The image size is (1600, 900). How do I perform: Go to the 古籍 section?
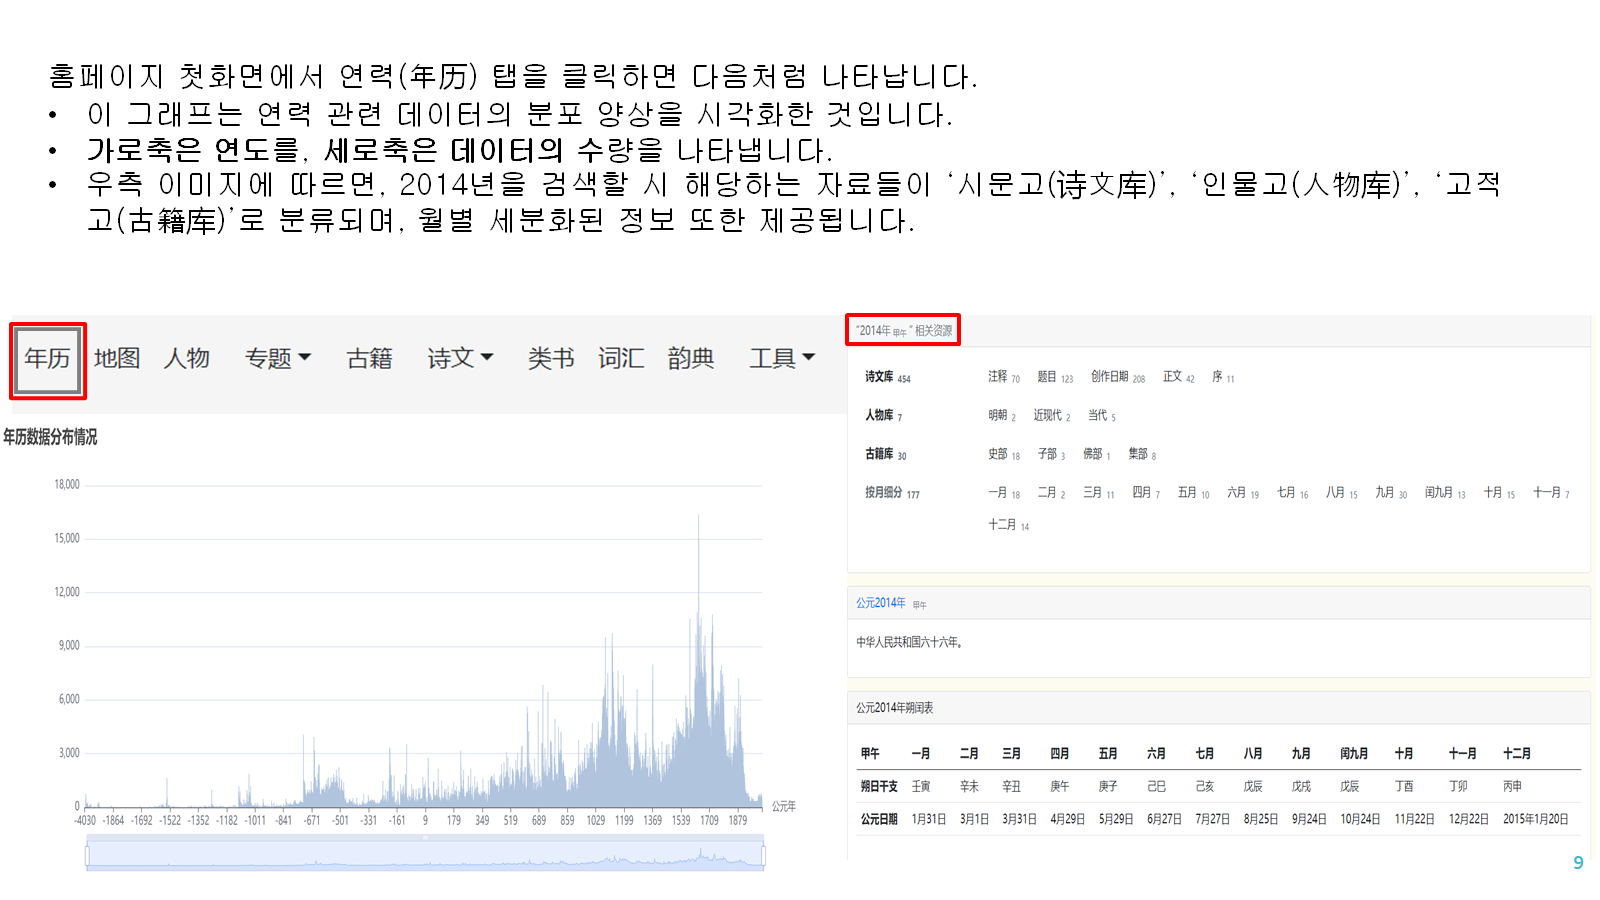[x=369, y=359]
